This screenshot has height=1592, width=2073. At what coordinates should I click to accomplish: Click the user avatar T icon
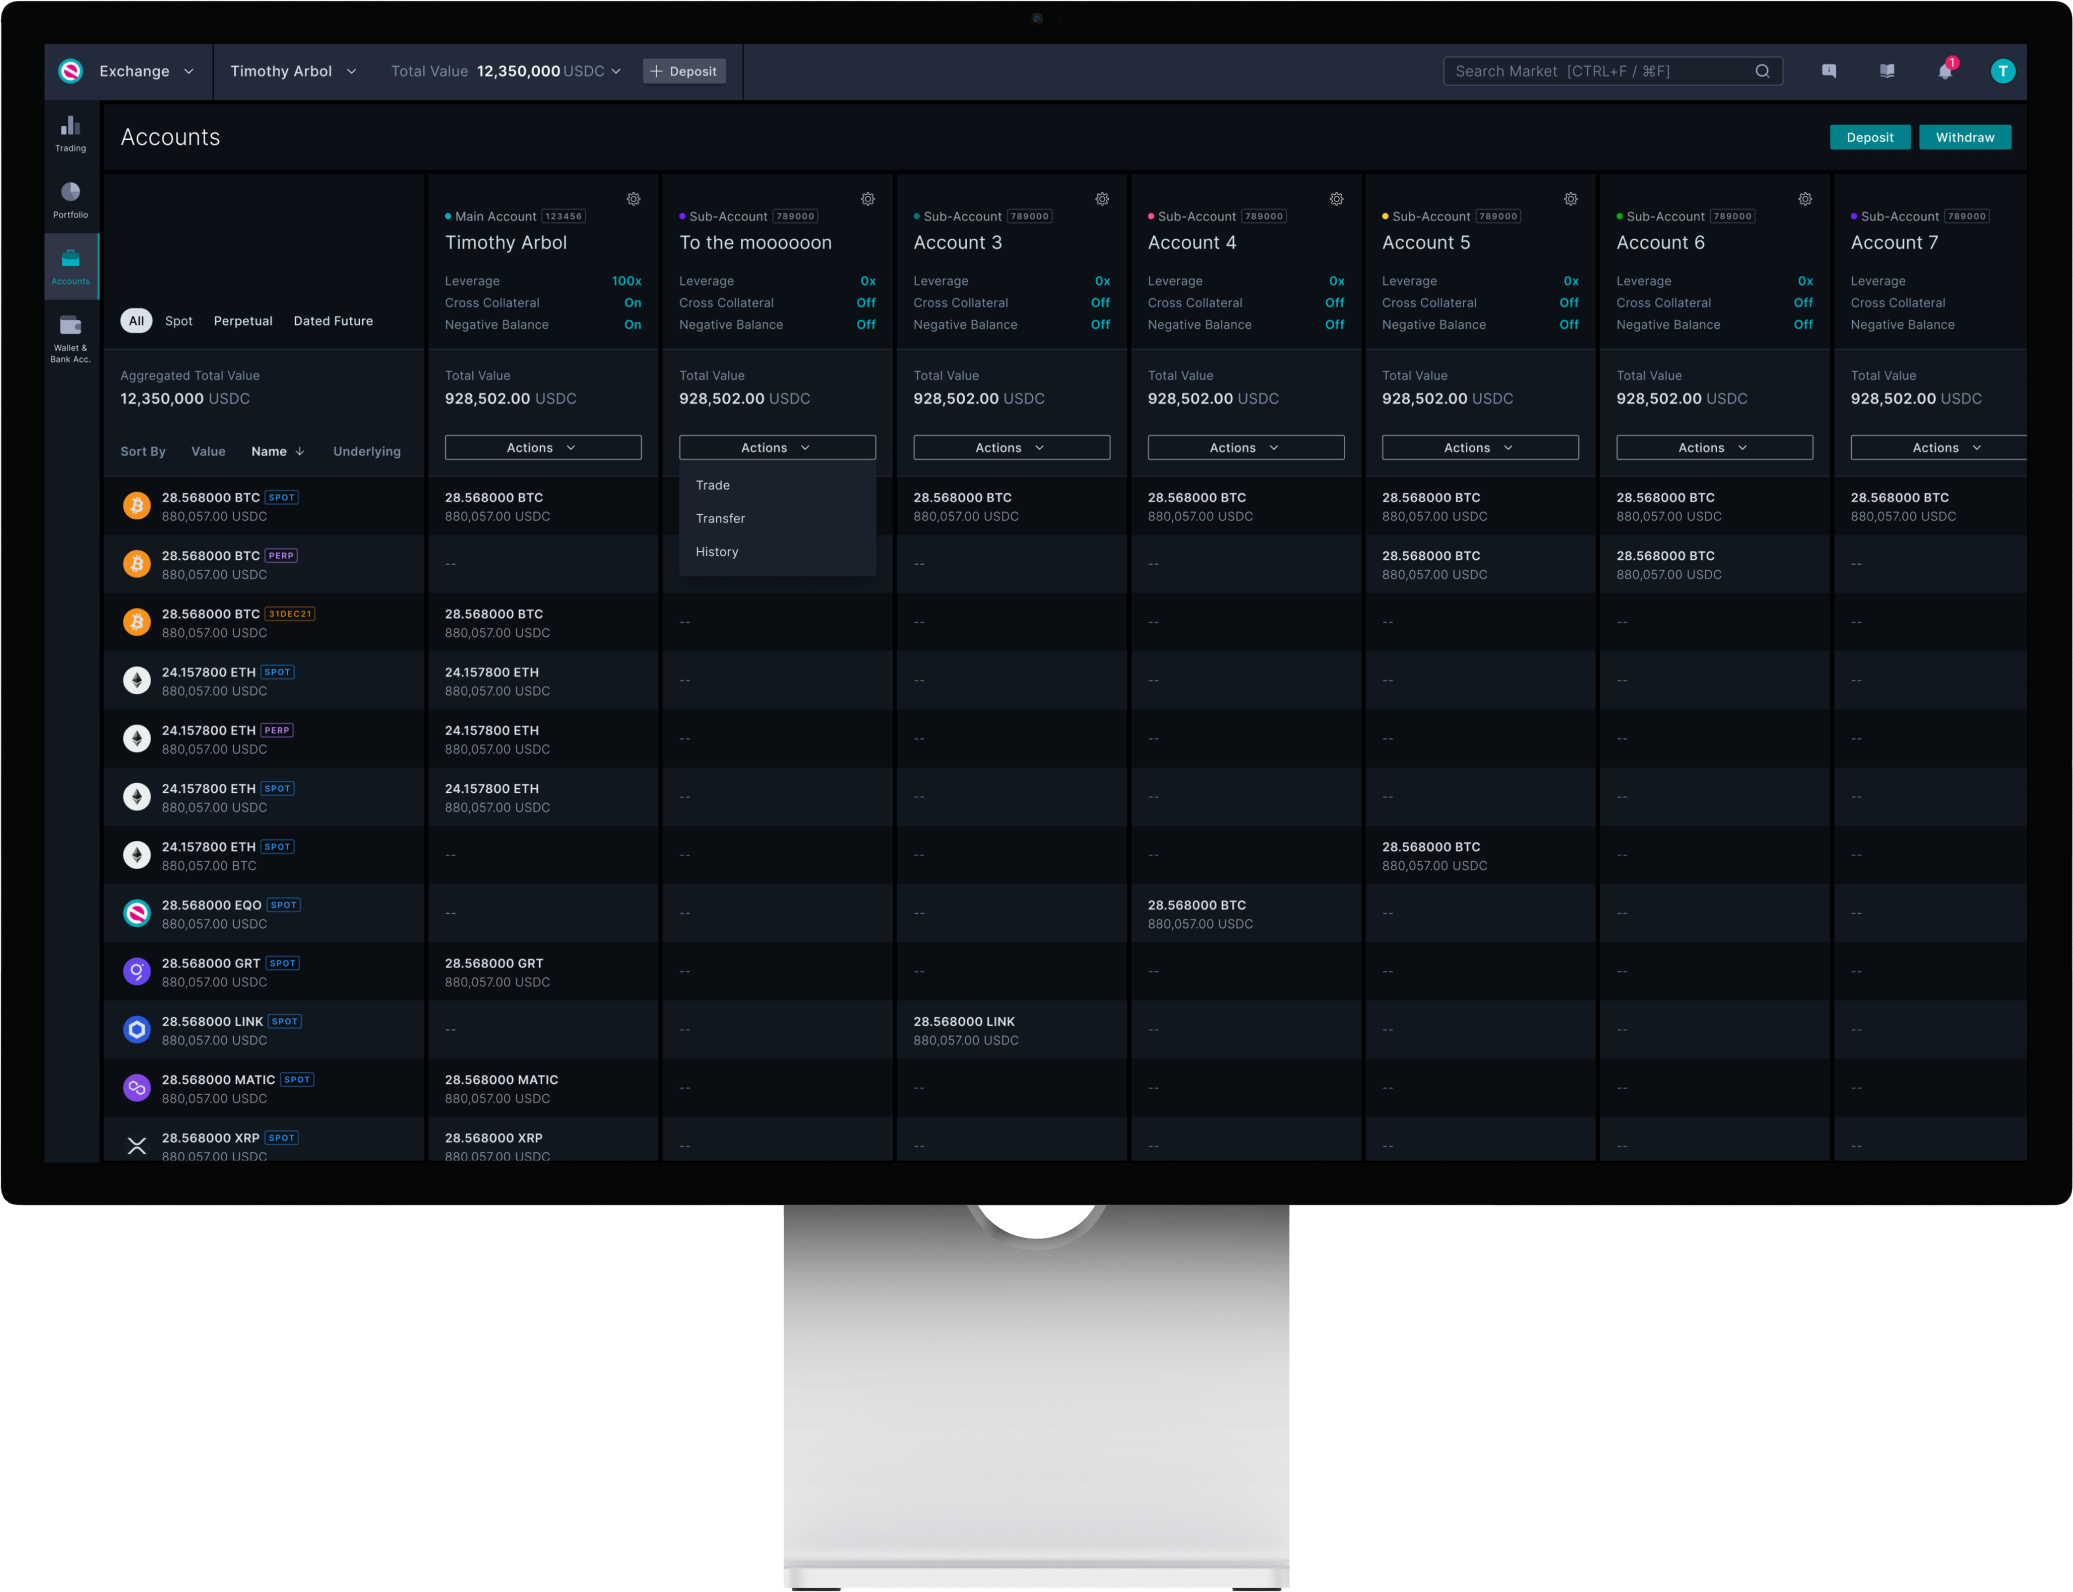click(x=2002, y=71)
